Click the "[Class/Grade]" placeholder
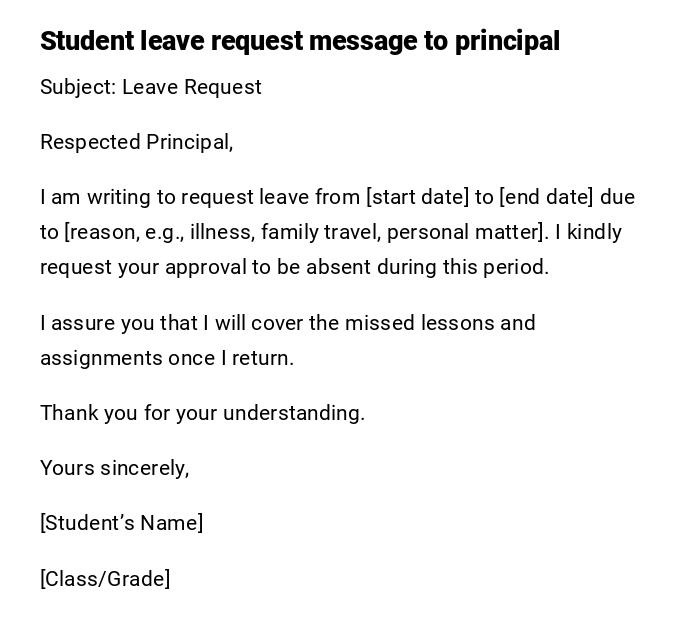Screen dimensions: 700x641 [x=105, y=579]
